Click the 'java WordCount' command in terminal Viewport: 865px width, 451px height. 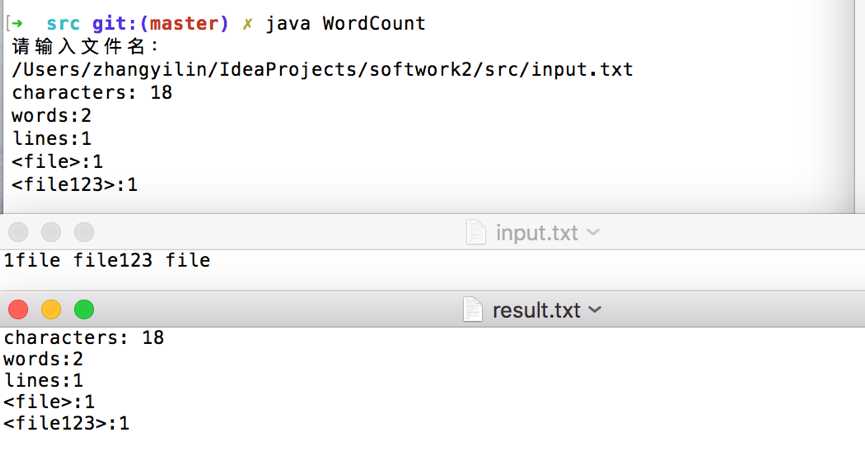[346, 24]
